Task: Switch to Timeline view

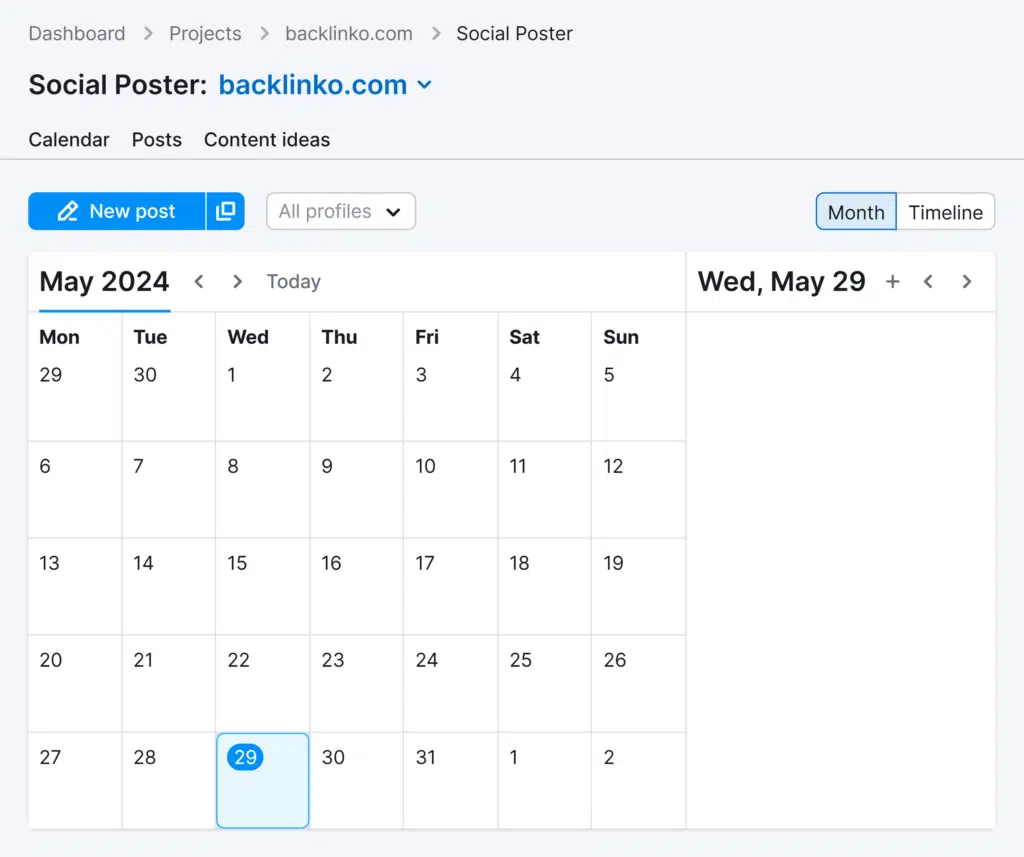Action: pyautogui.click(x=945, y=212)
